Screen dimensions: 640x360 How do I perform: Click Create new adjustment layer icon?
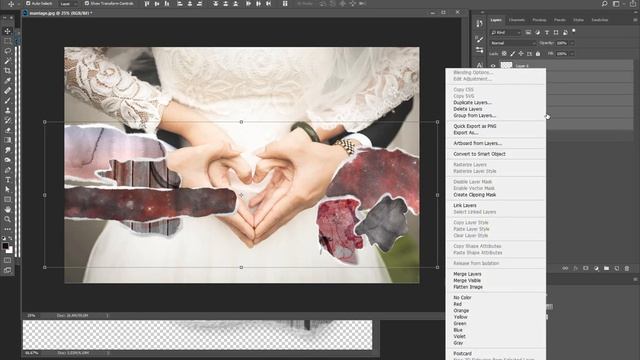point(596,268)
